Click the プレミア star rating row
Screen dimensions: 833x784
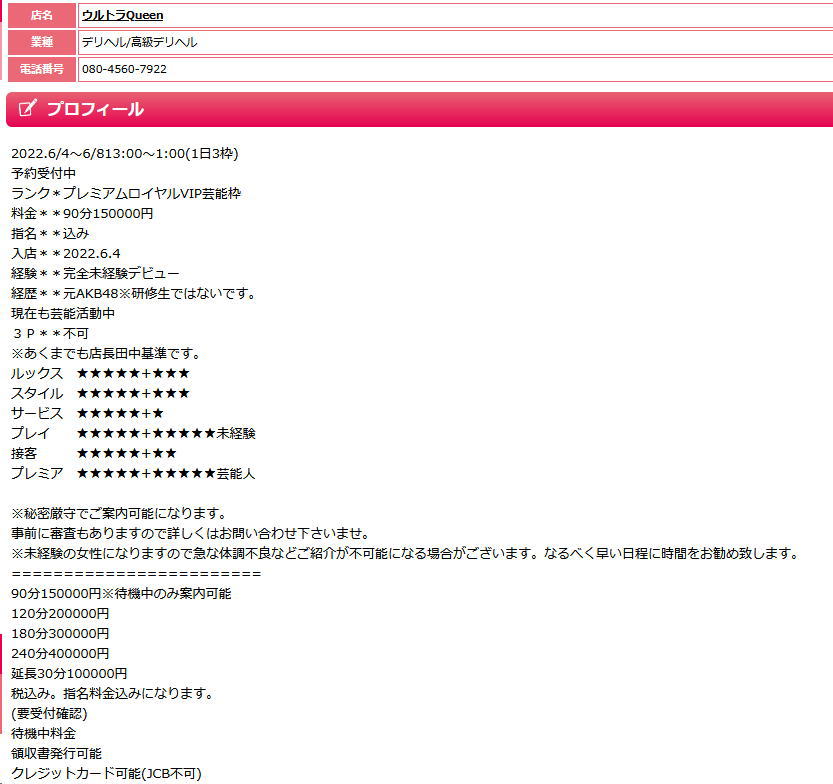pyautogui.click(x=133, y=473)
